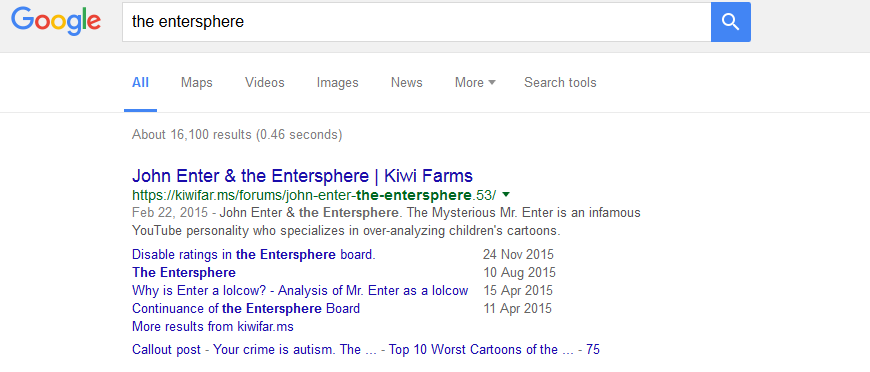The width and height of the screenshot is (870, 372).
Task: Open the Google logo homepage
Action: tap(56, 22)
